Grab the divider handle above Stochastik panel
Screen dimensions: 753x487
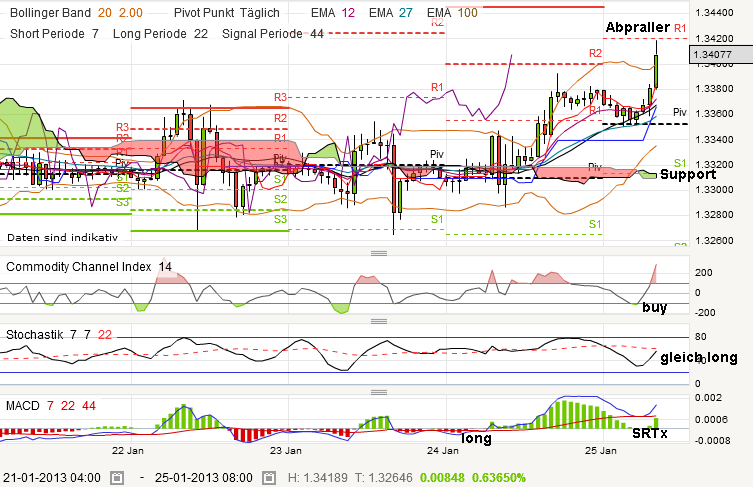coord(379,321)
